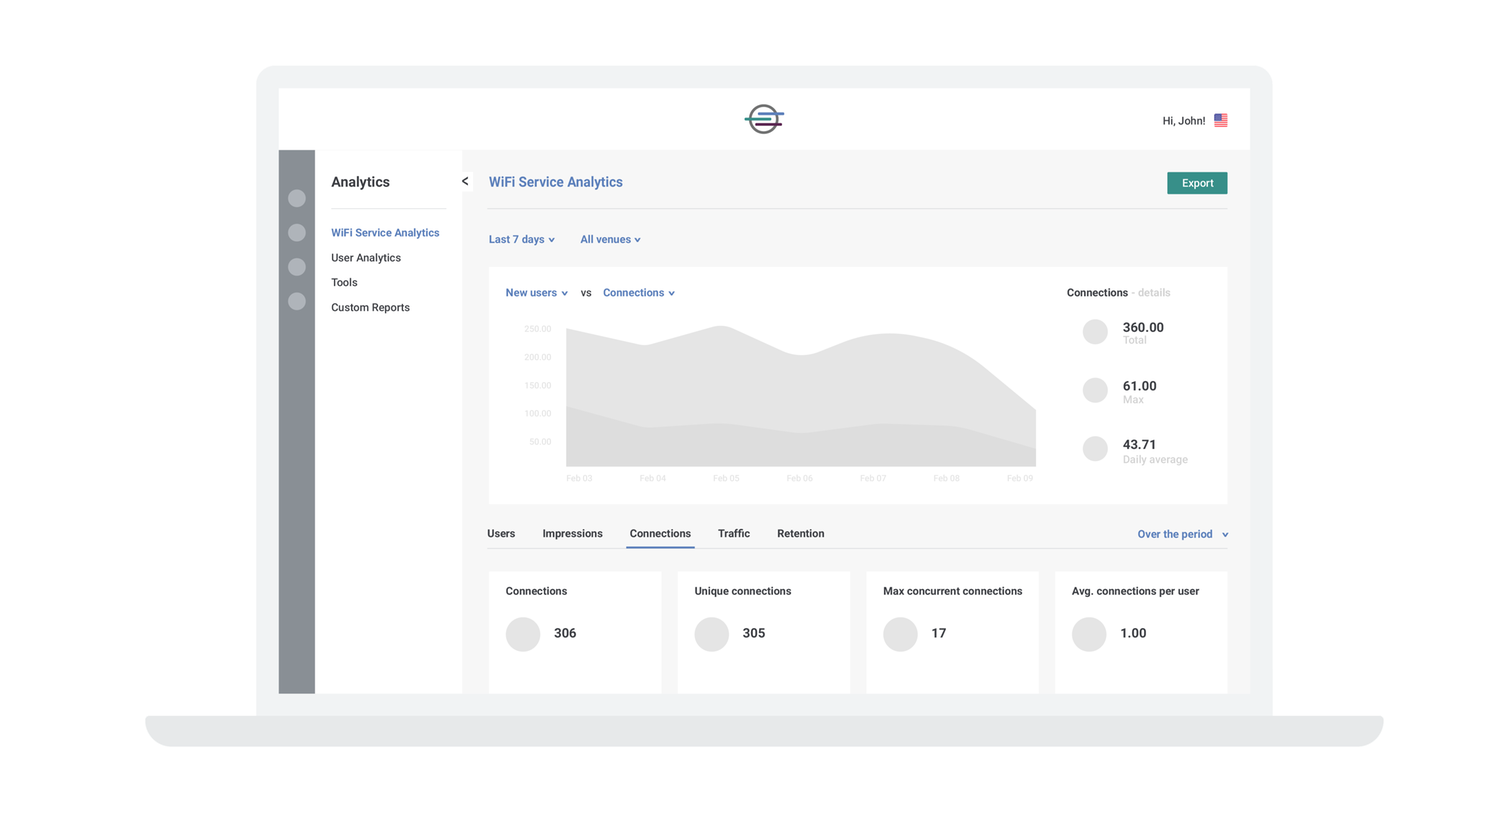This screenshot has width=1500, height=816.
Task: Click the Hi, John! greeting
Action: (x=1183, y=120)
